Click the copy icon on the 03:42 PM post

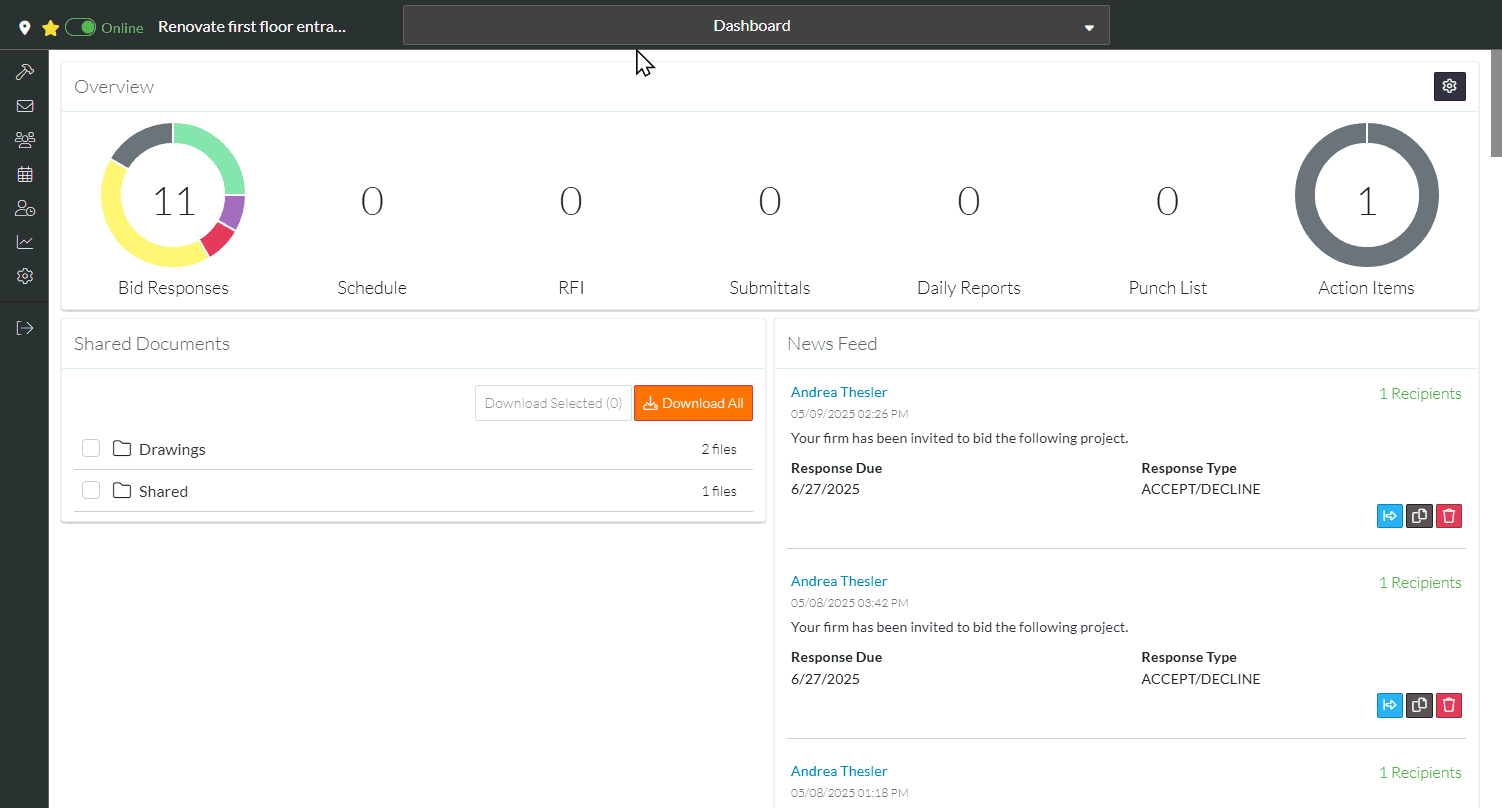coord(1418,706)
